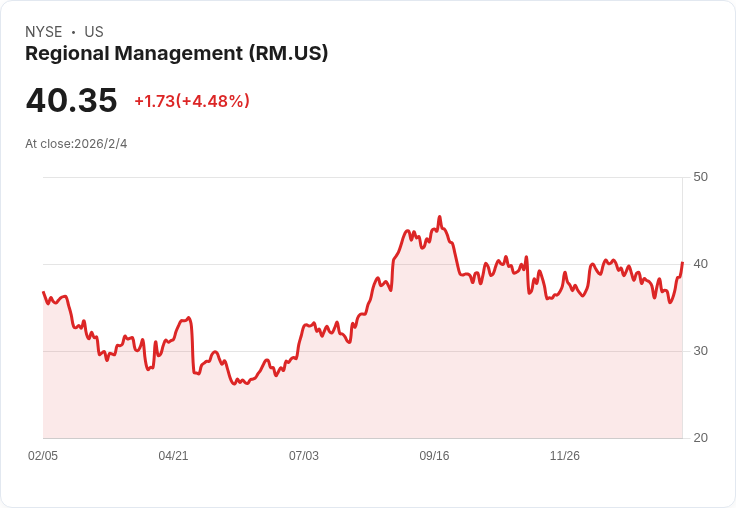Select the US market label

tap(94, 32)
